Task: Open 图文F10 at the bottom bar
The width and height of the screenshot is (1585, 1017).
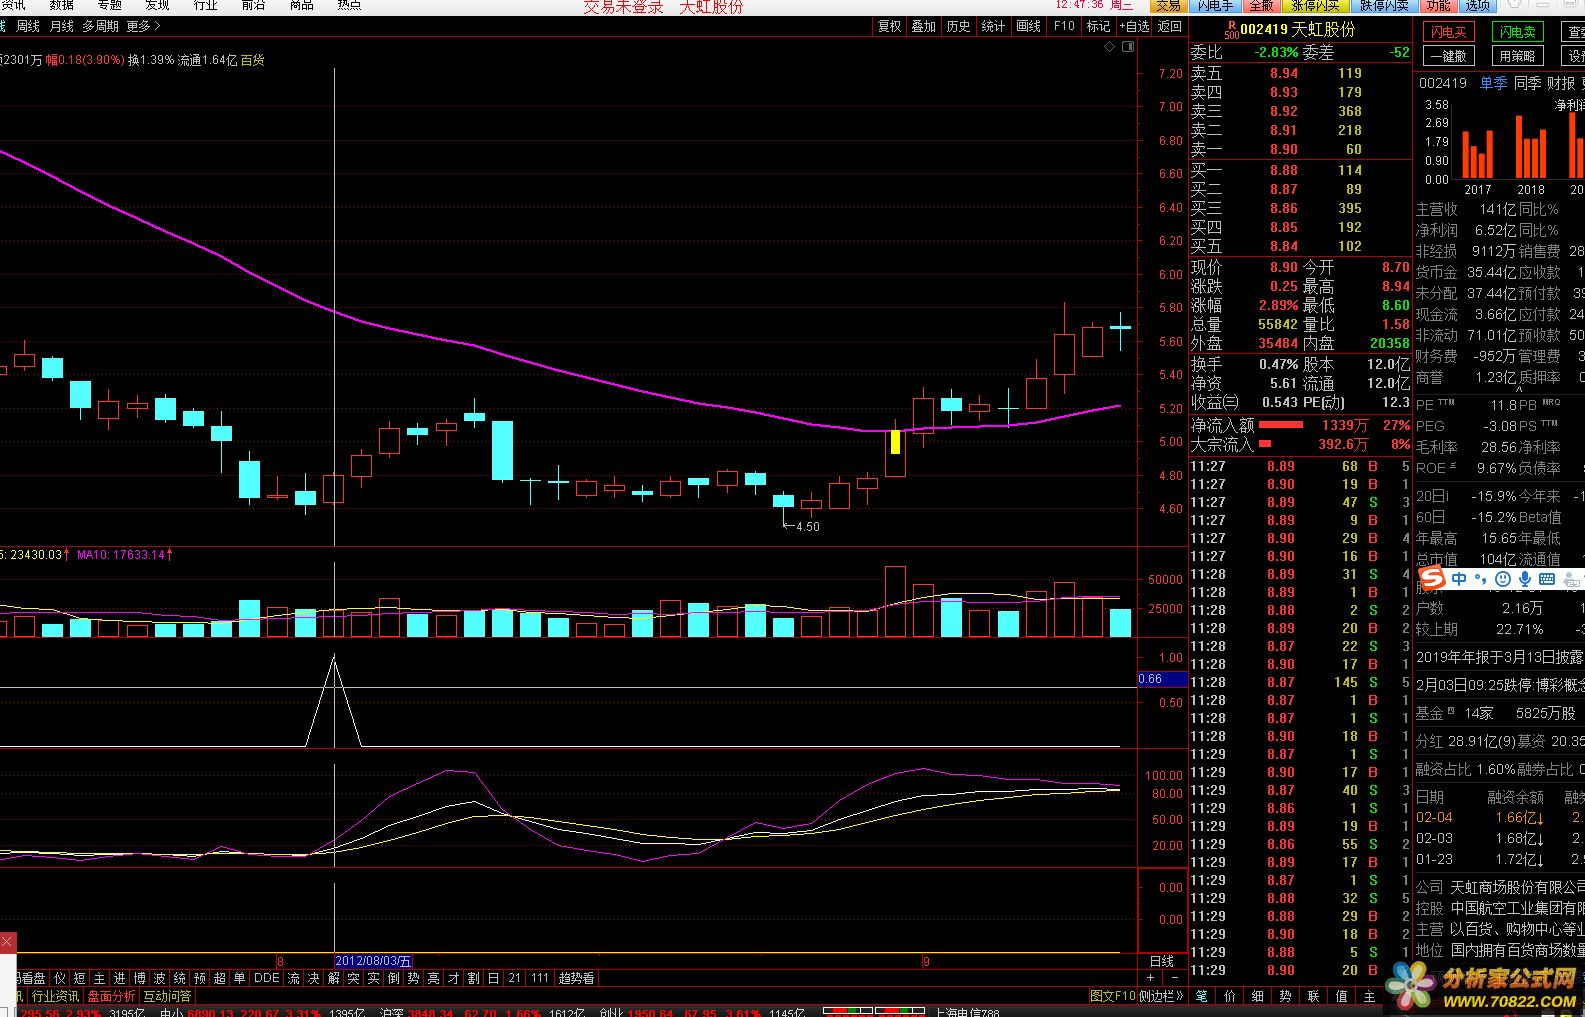Action: click(1112, 996)
